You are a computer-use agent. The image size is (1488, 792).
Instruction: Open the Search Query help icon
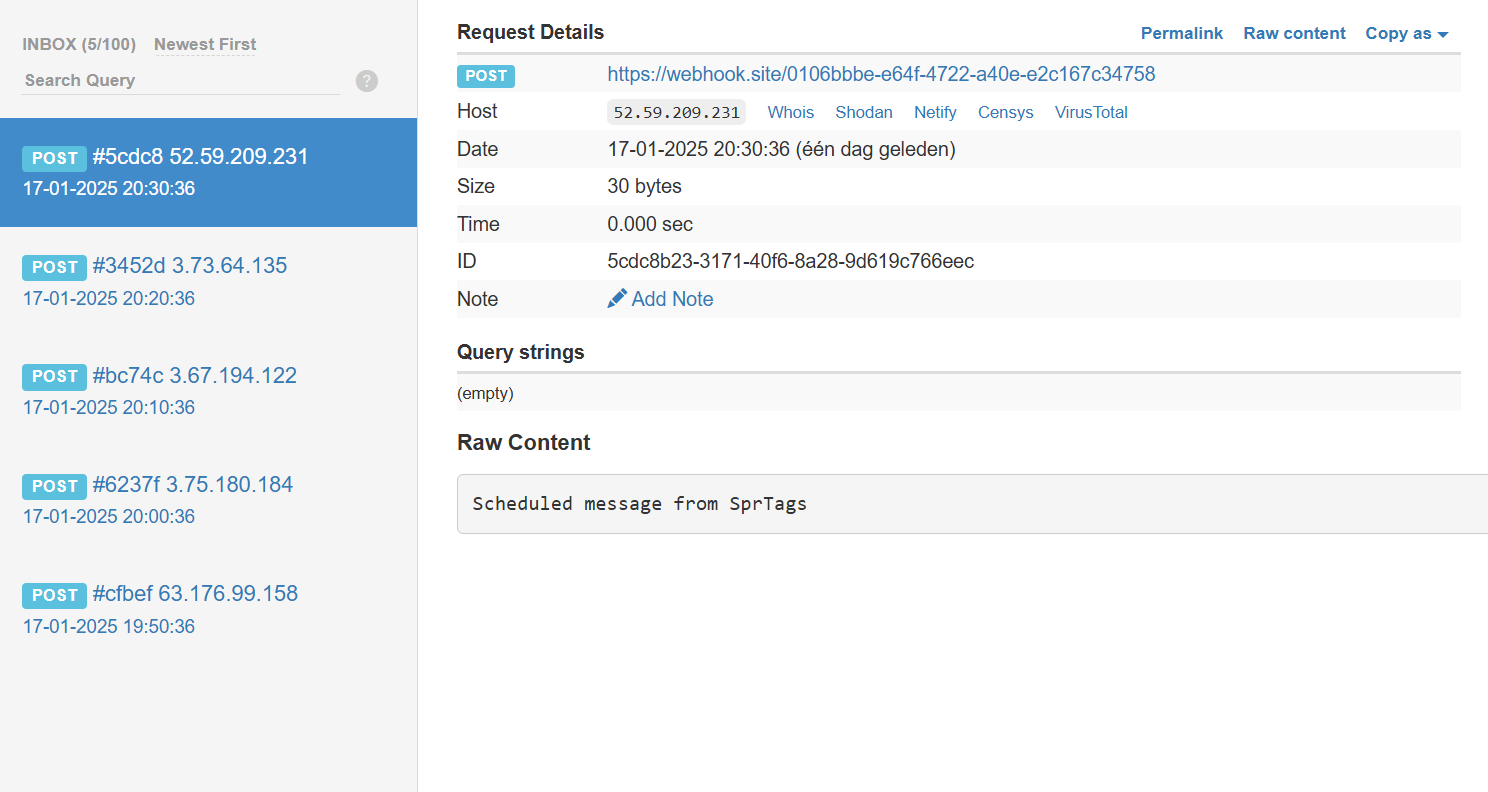coord(366,81)
